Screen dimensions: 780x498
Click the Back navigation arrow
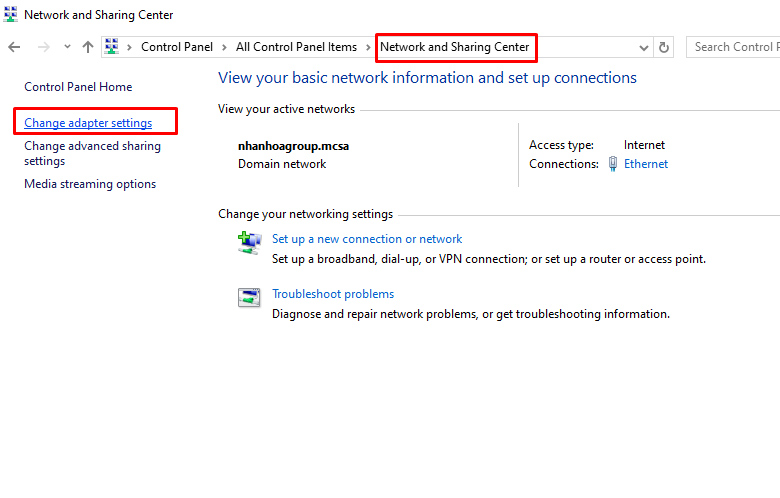tap(14, 47)
